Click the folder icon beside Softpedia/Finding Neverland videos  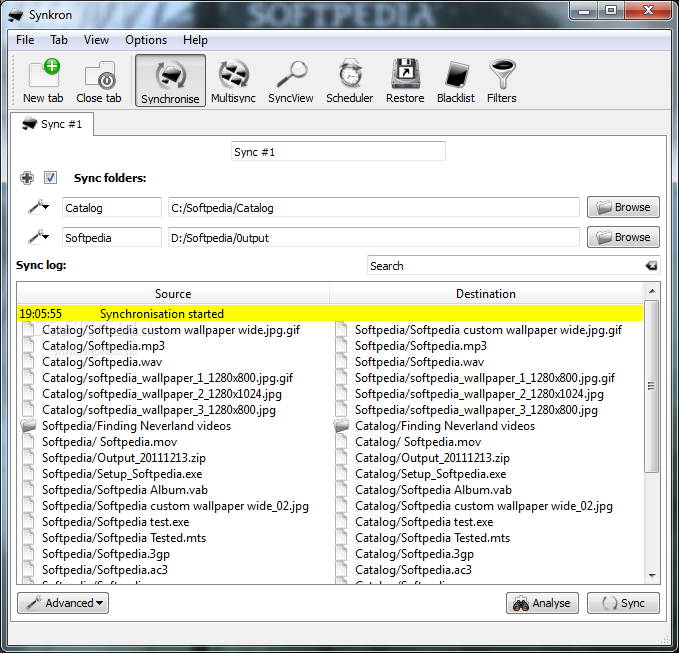29,426
